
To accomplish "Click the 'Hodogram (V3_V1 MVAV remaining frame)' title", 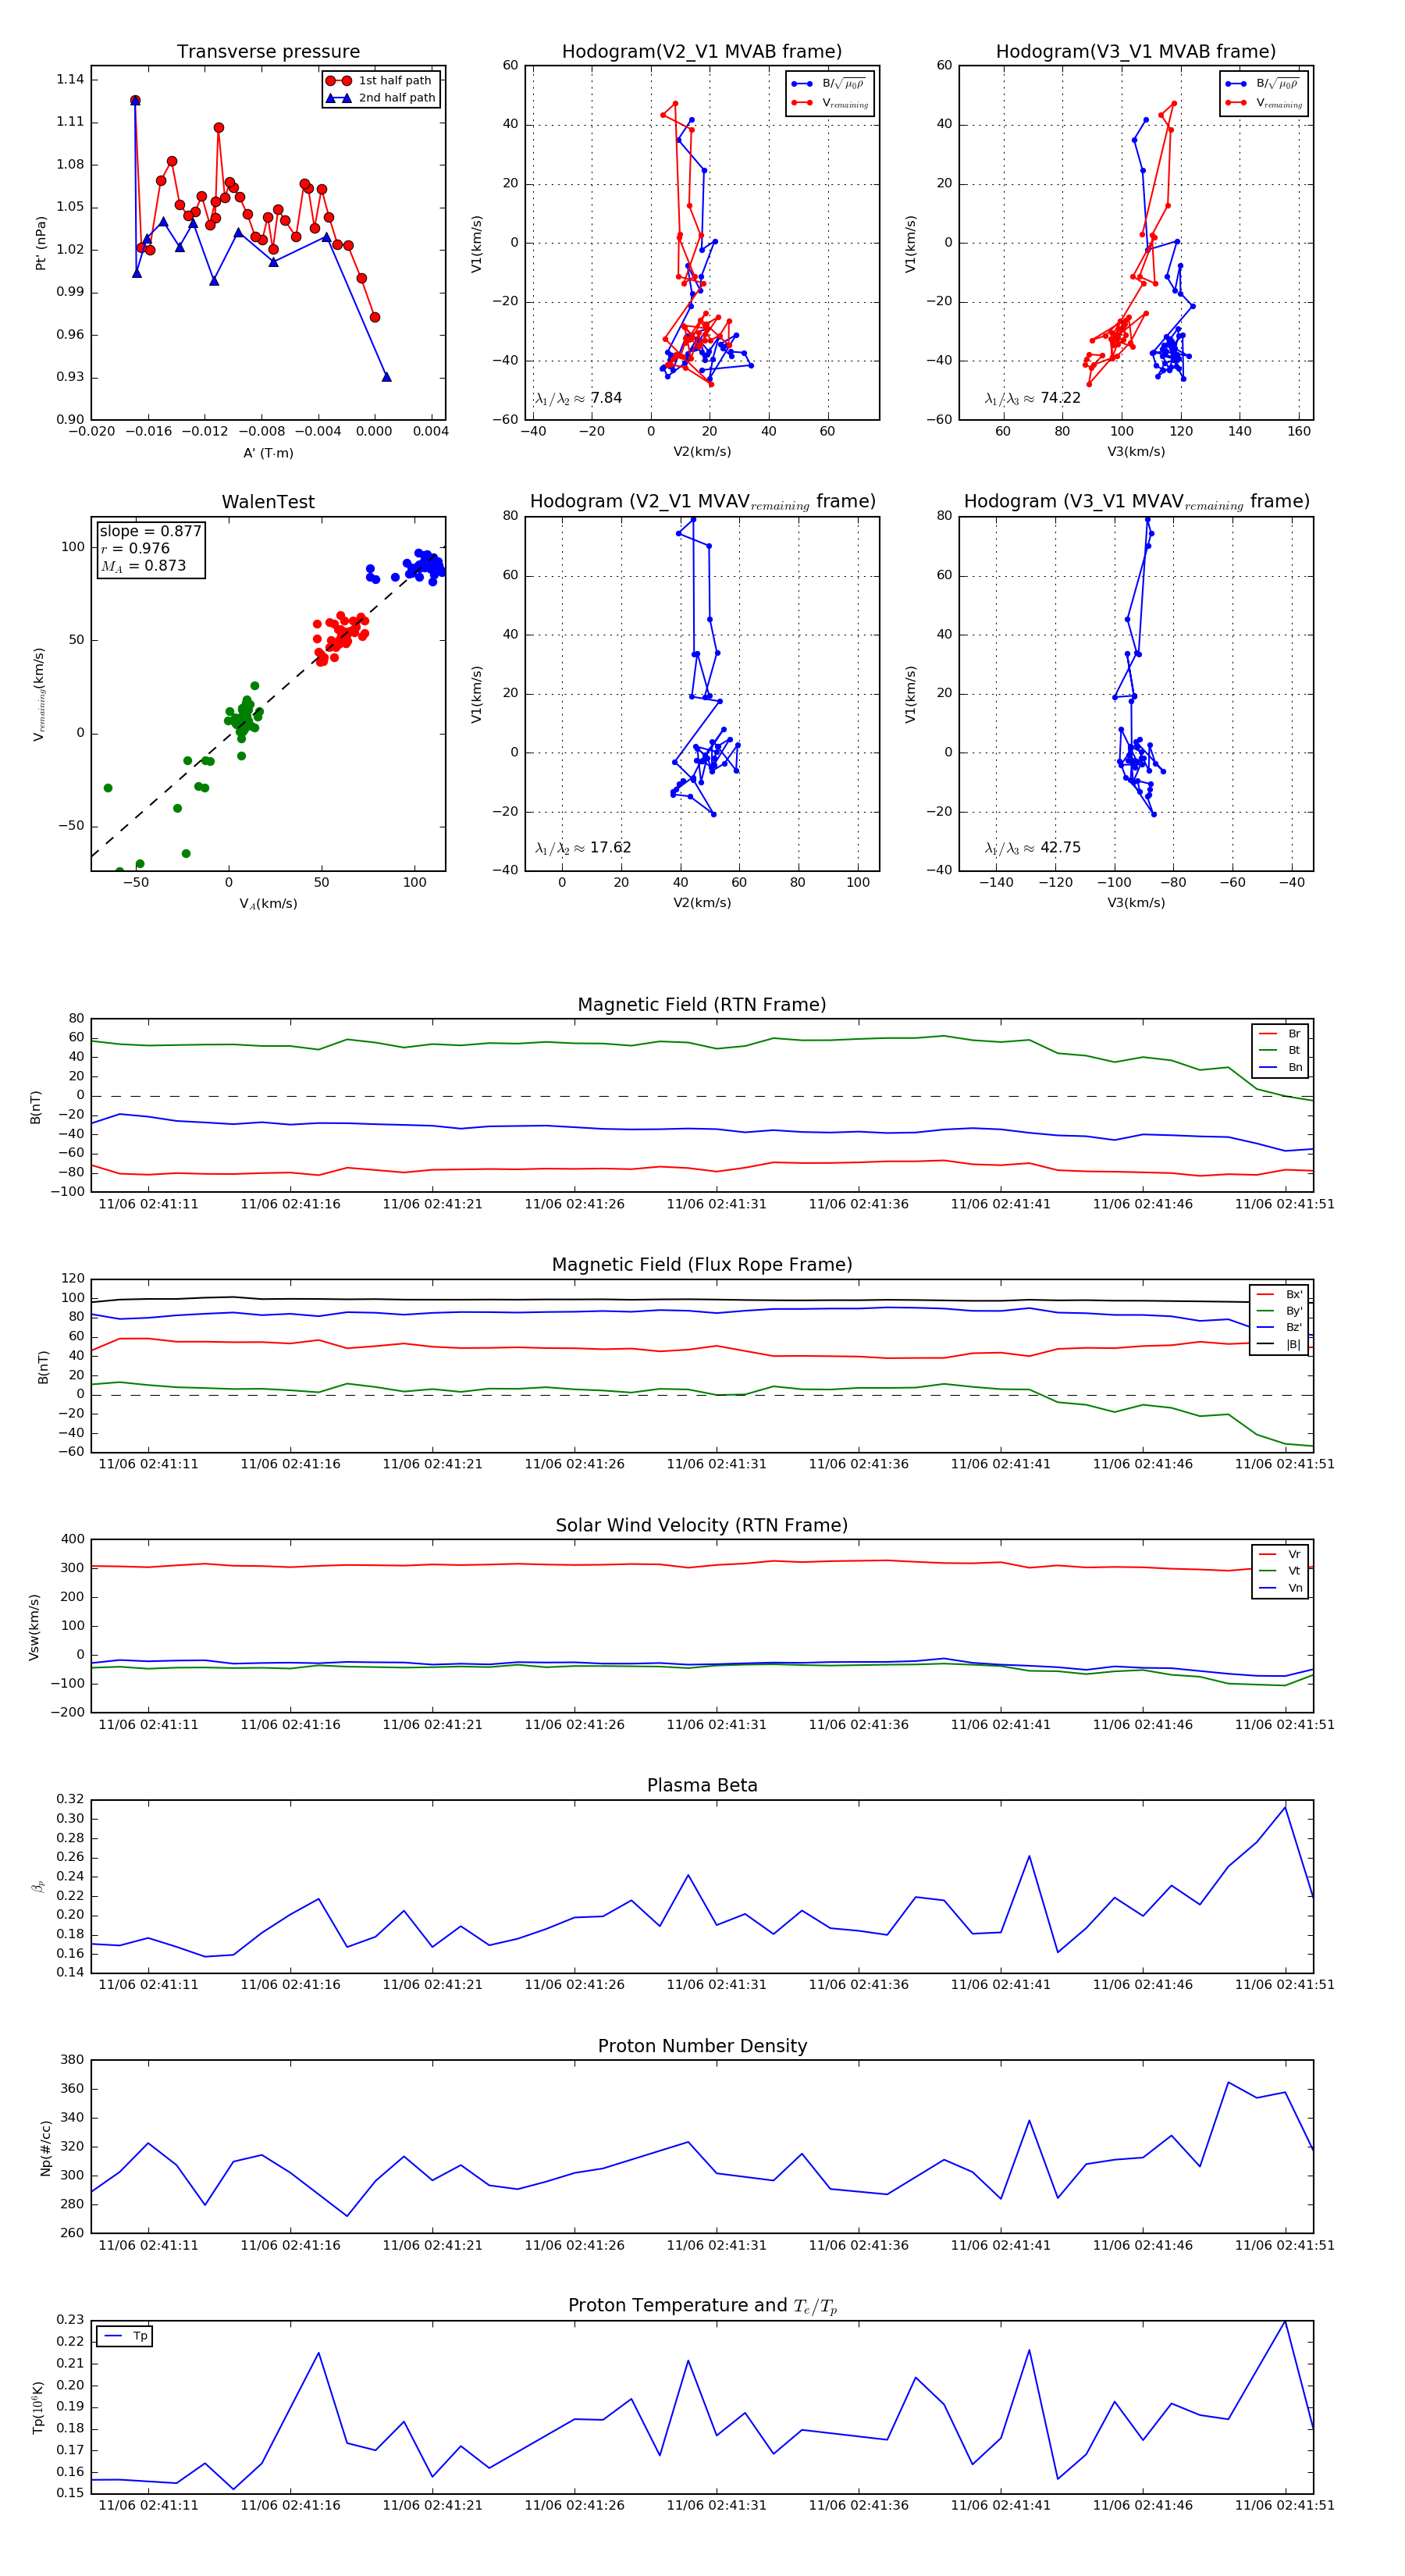I will tap(1136, 502).
